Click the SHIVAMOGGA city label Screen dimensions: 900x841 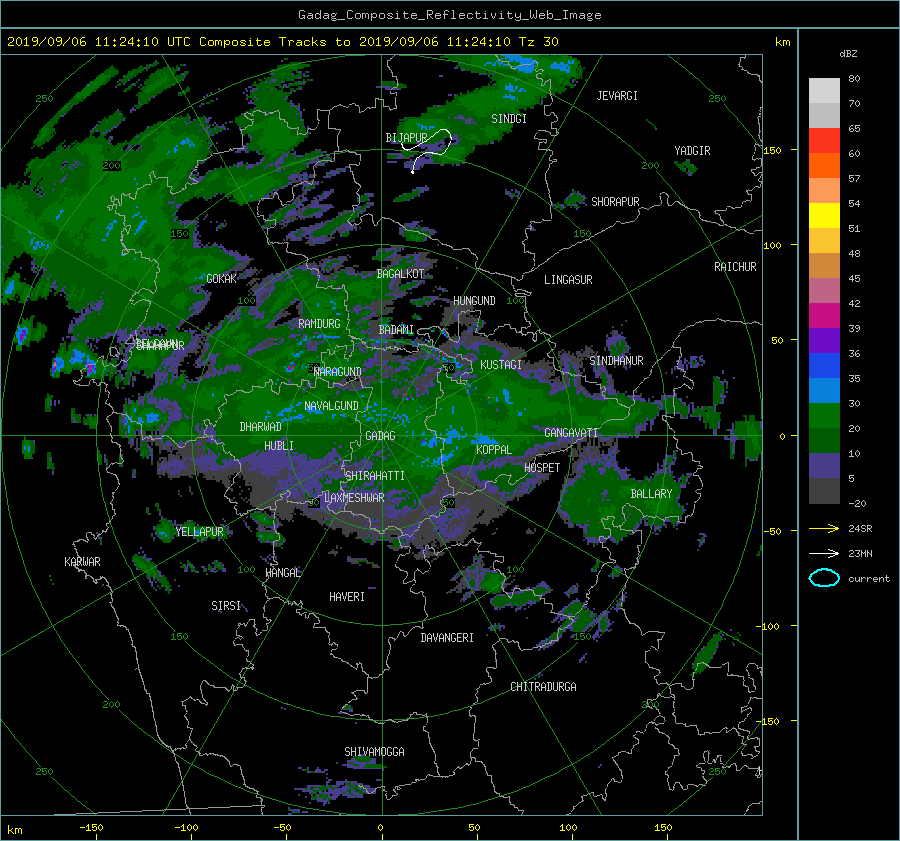tap(374, 752)
